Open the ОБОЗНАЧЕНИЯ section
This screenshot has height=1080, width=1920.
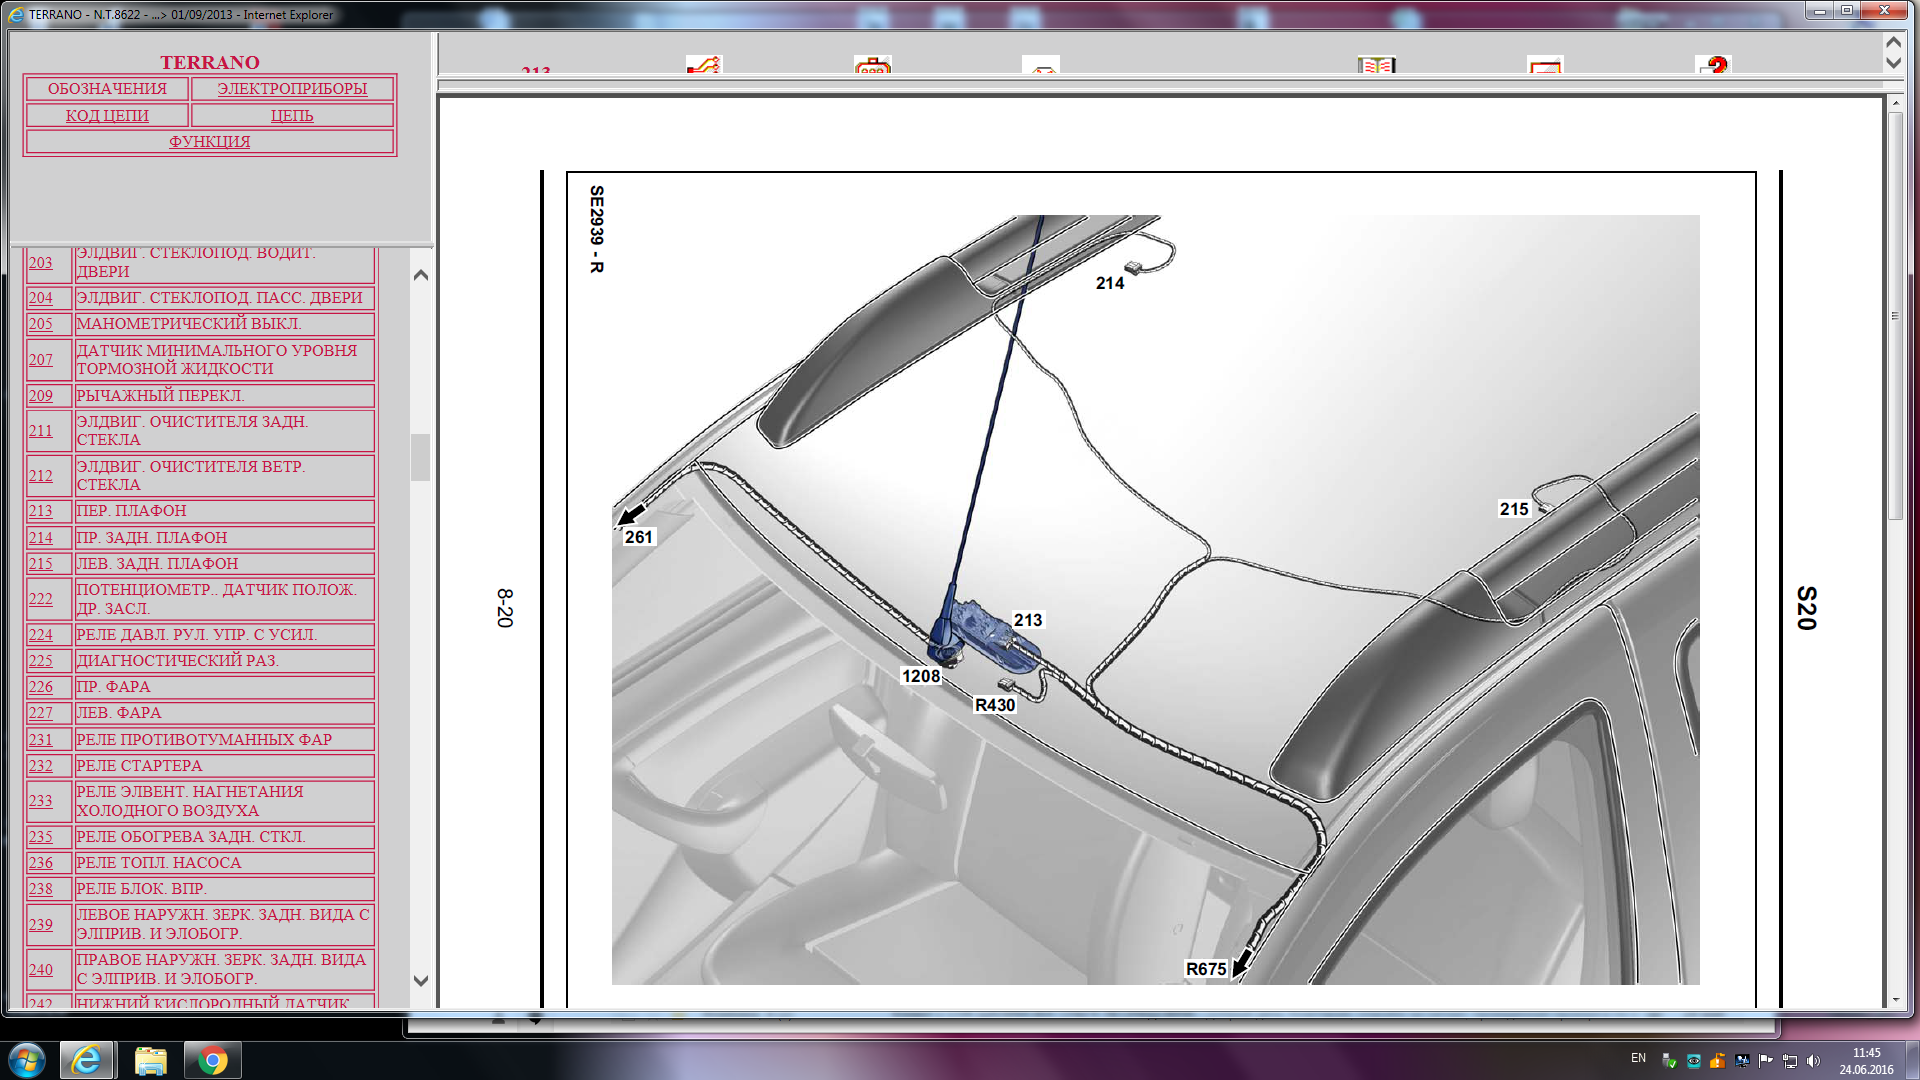pos(107,88)
